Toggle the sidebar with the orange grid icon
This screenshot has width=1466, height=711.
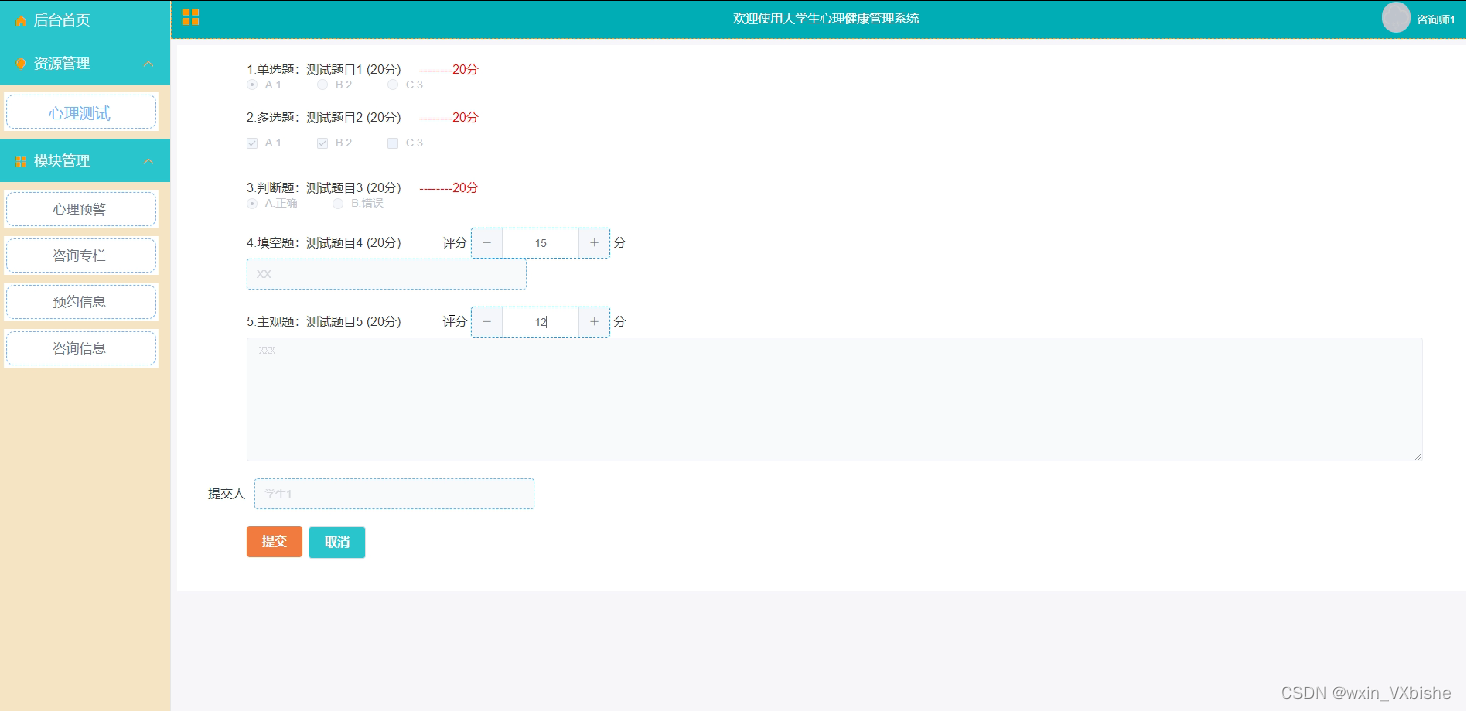(191, 17)
